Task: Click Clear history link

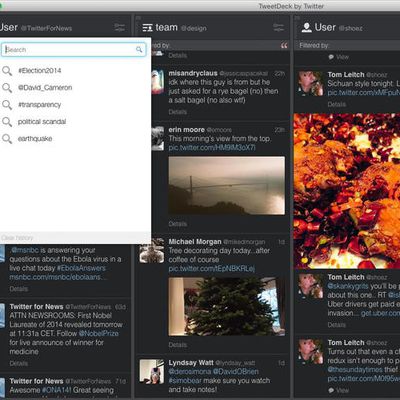Action: [x=17, y=238]
